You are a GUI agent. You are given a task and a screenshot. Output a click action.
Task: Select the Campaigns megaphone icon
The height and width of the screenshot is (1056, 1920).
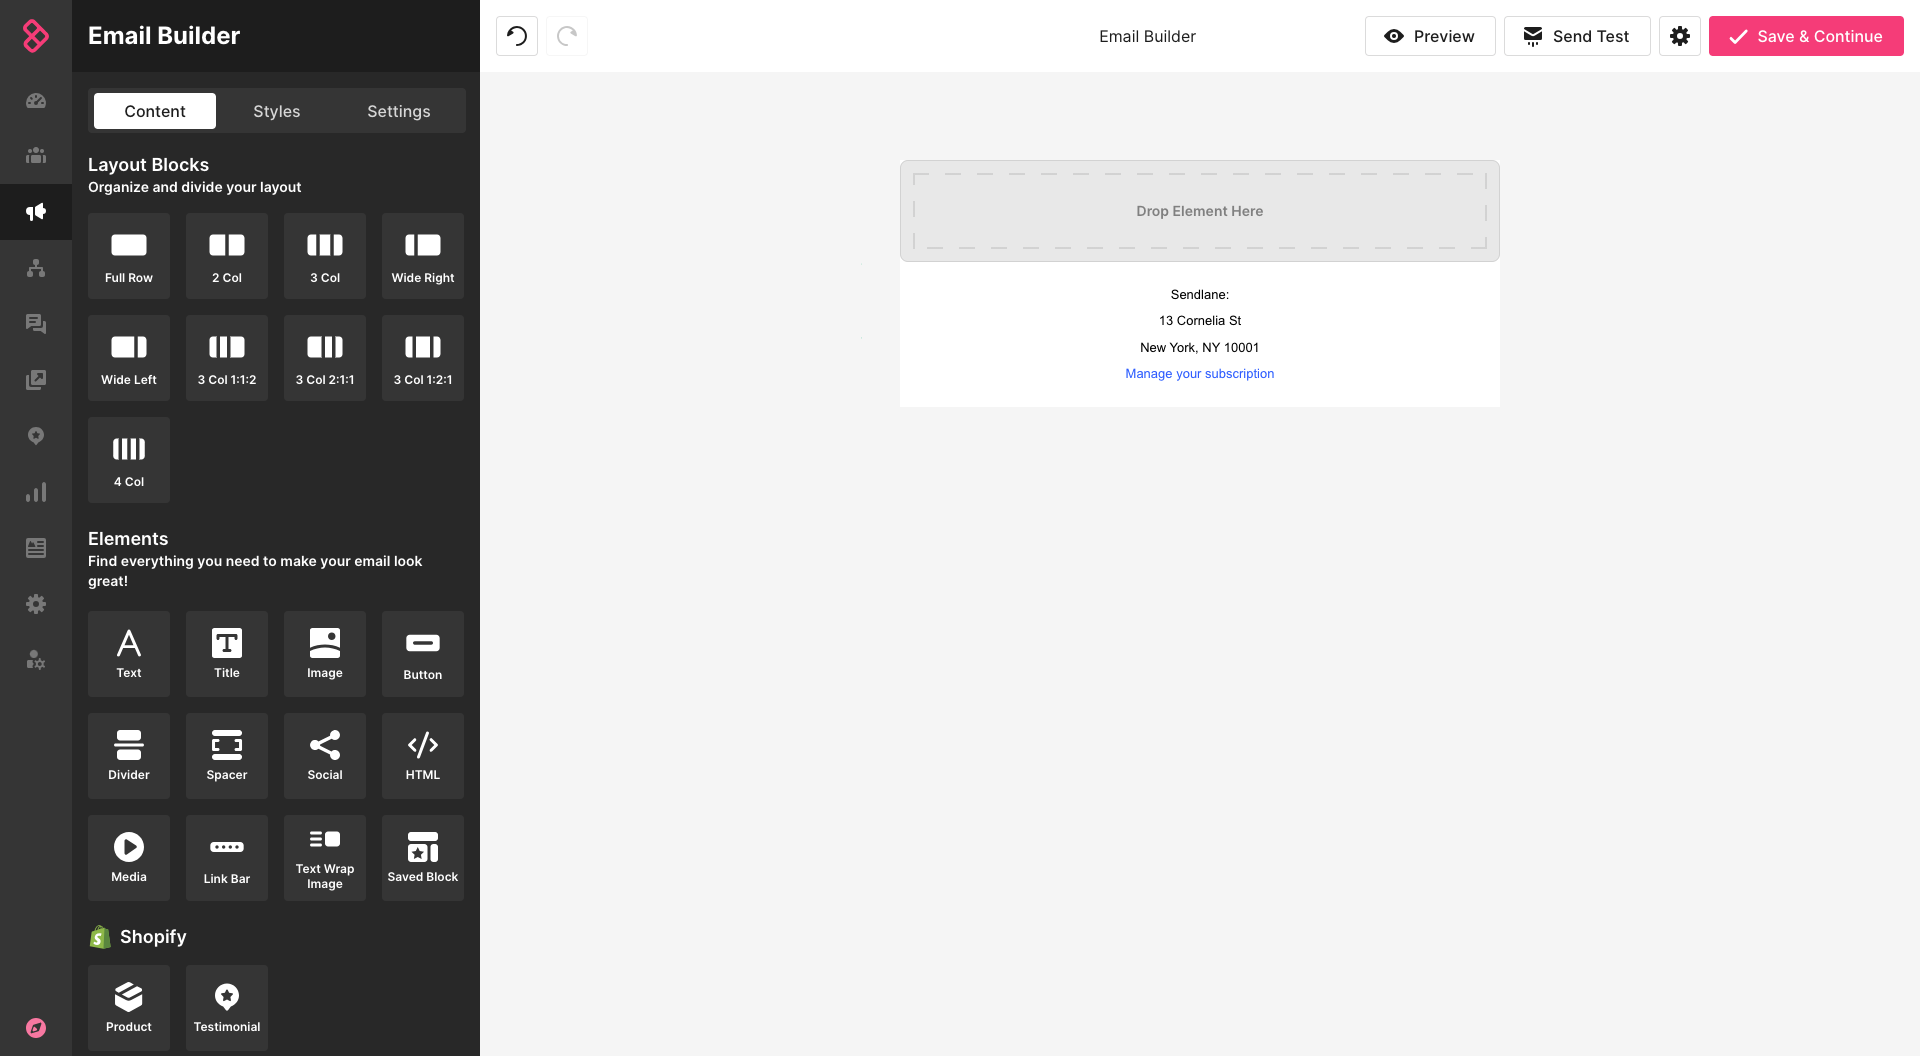[x=35, y=212]
